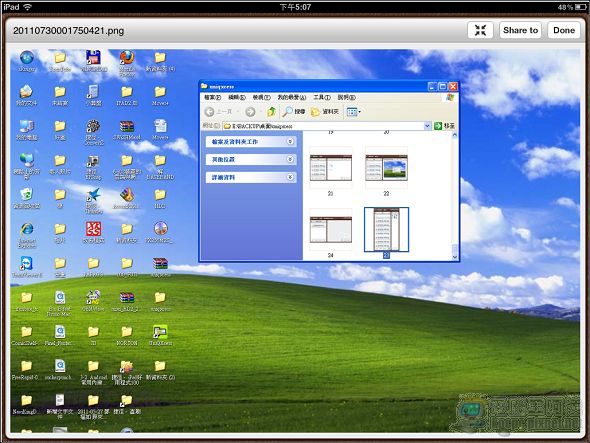The height and width of the screenshot is (443, 590).
Task: Select thumbnail image labeled 22
Action: [386, 167]
